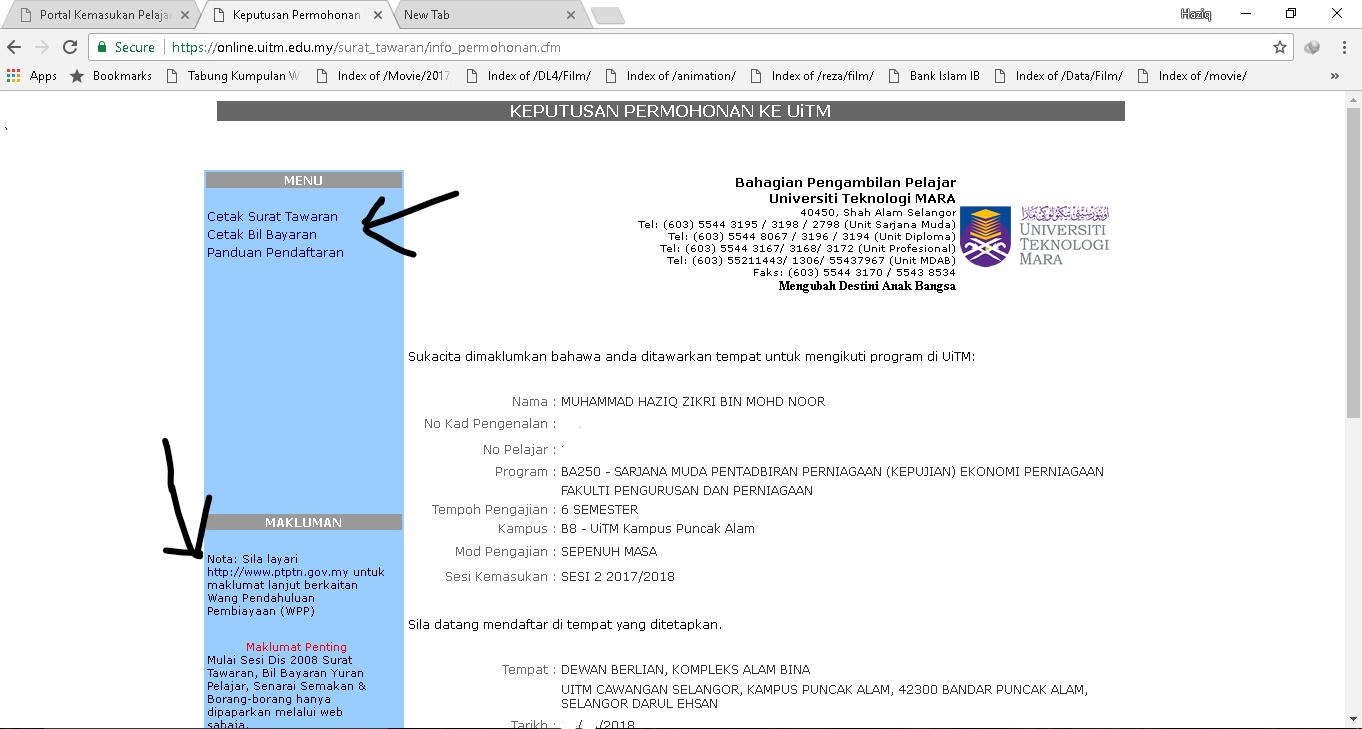
Task: Click the Cetak Surat Tawaran link
Action: (x=272, y=217)
